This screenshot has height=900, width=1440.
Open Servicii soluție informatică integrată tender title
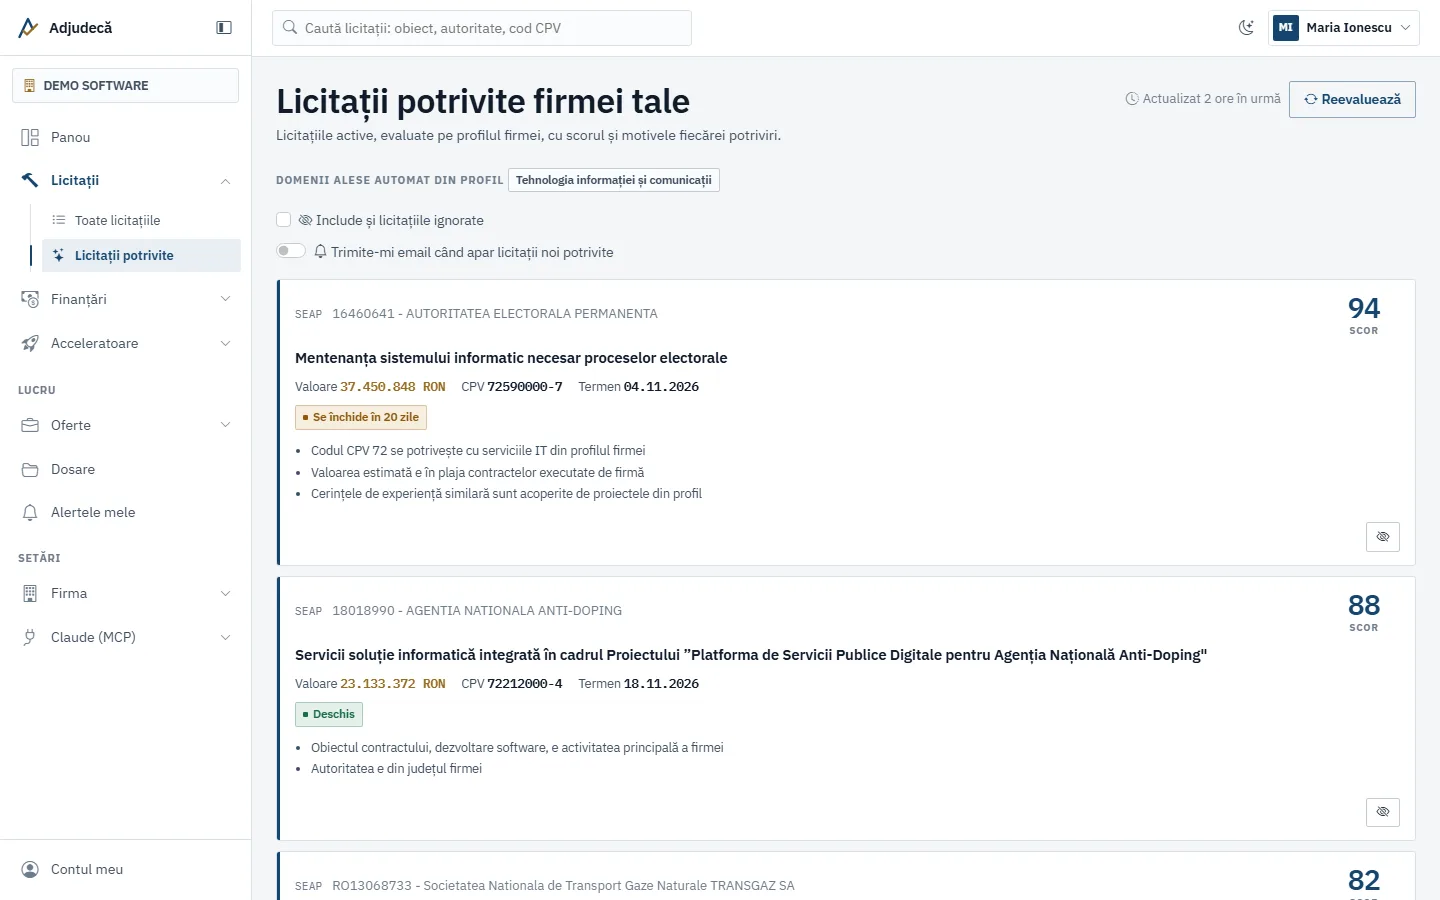pyautogui.click(x=751, y=655)
